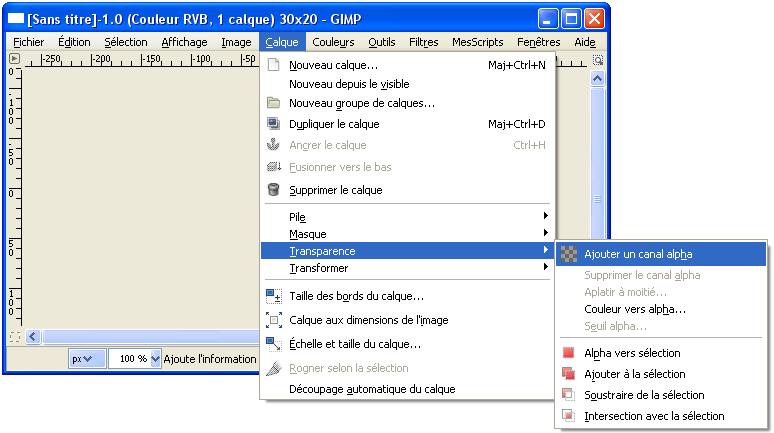The image size is (774, 433).
Task: Open the Outils menu
Action: pyautogui.click(x=382, y=42)
